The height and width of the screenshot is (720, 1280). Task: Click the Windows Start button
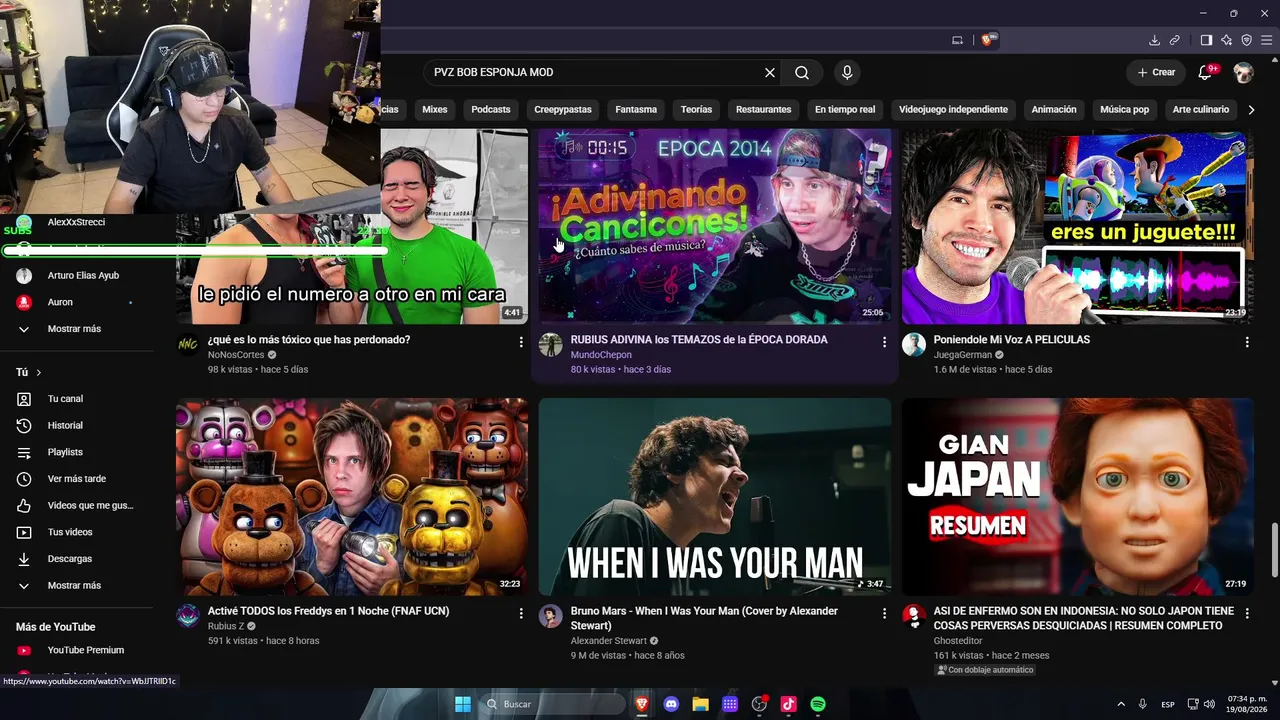coord(463,704)
